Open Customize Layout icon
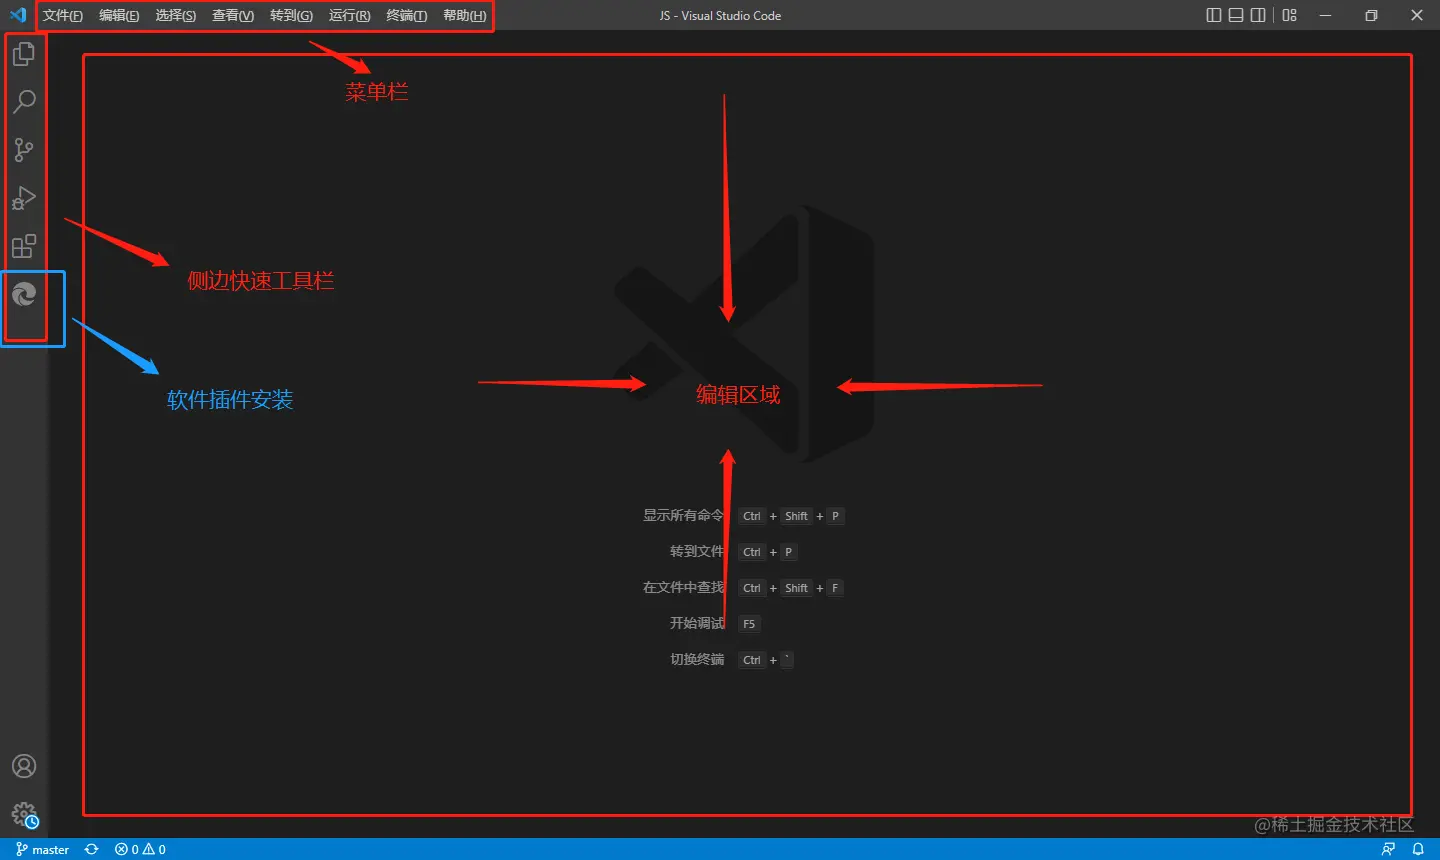The image size is (1440, 860). click(1290, 15)
